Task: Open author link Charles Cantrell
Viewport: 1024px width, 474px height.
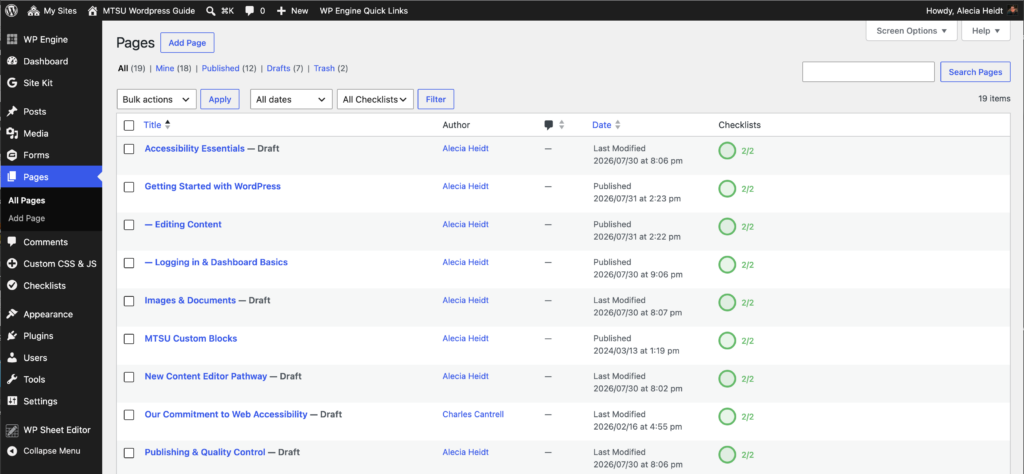Action: (x=473, y=415)
